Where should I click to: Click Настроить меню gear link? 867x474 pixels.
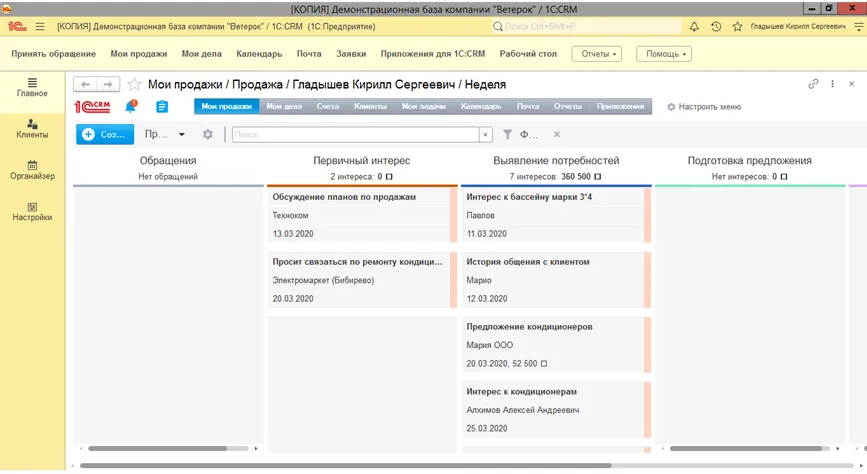point(704,107)
